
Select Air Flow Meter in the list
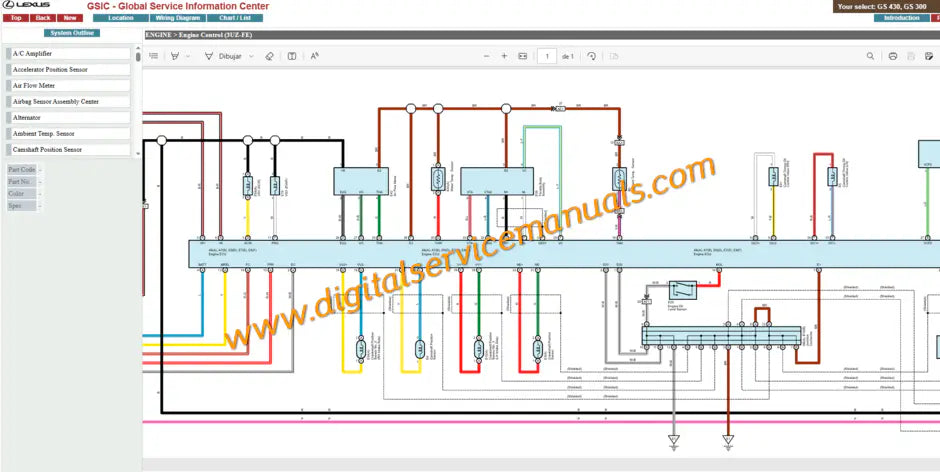68,86
